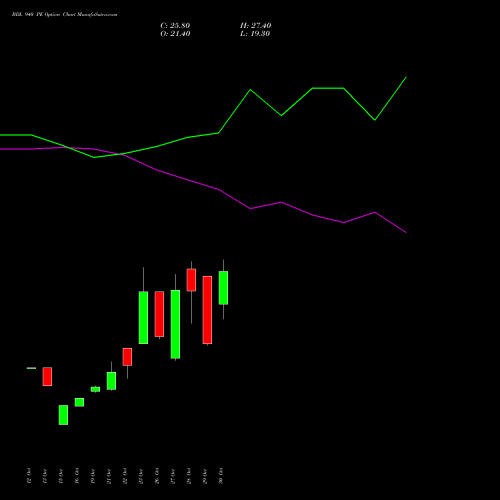The width and height of the screenshot is (500, 500).
Task: Click the tall green candle above 27 Oct
Action: [175, 324]
